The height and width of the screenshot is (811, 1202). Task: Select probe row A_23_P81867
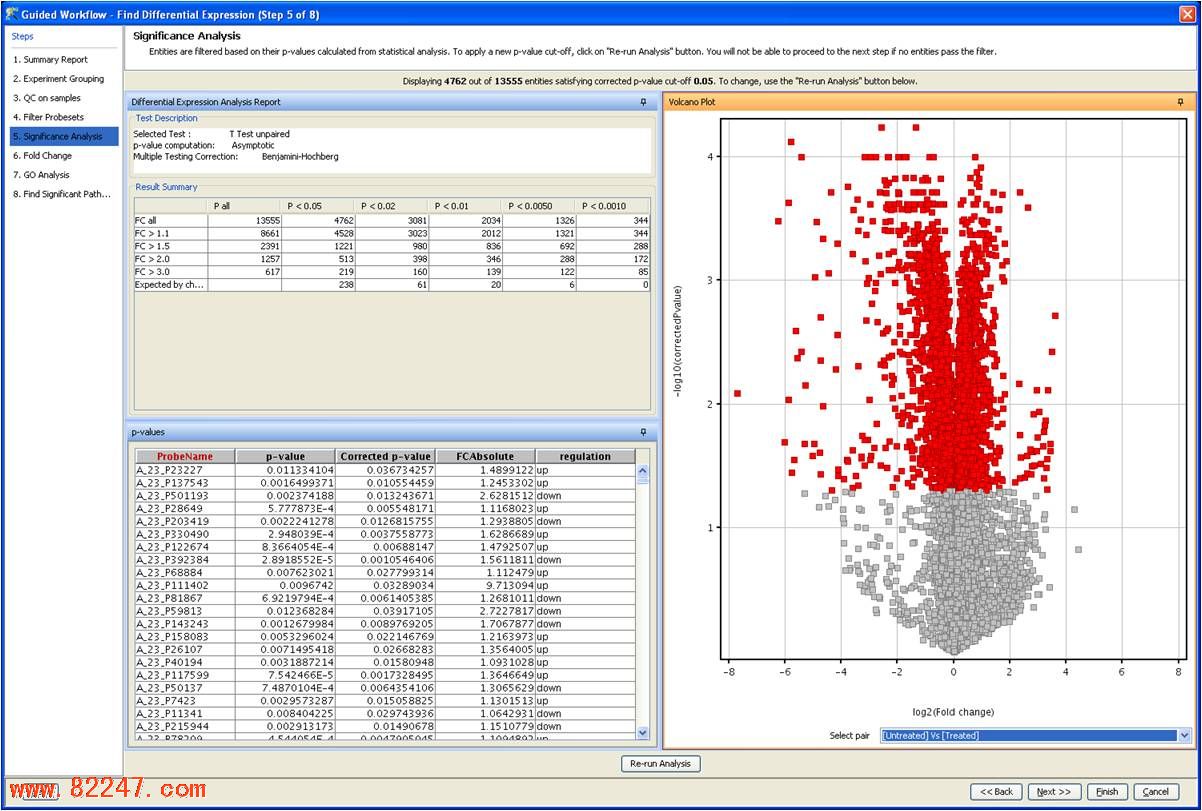385,599
